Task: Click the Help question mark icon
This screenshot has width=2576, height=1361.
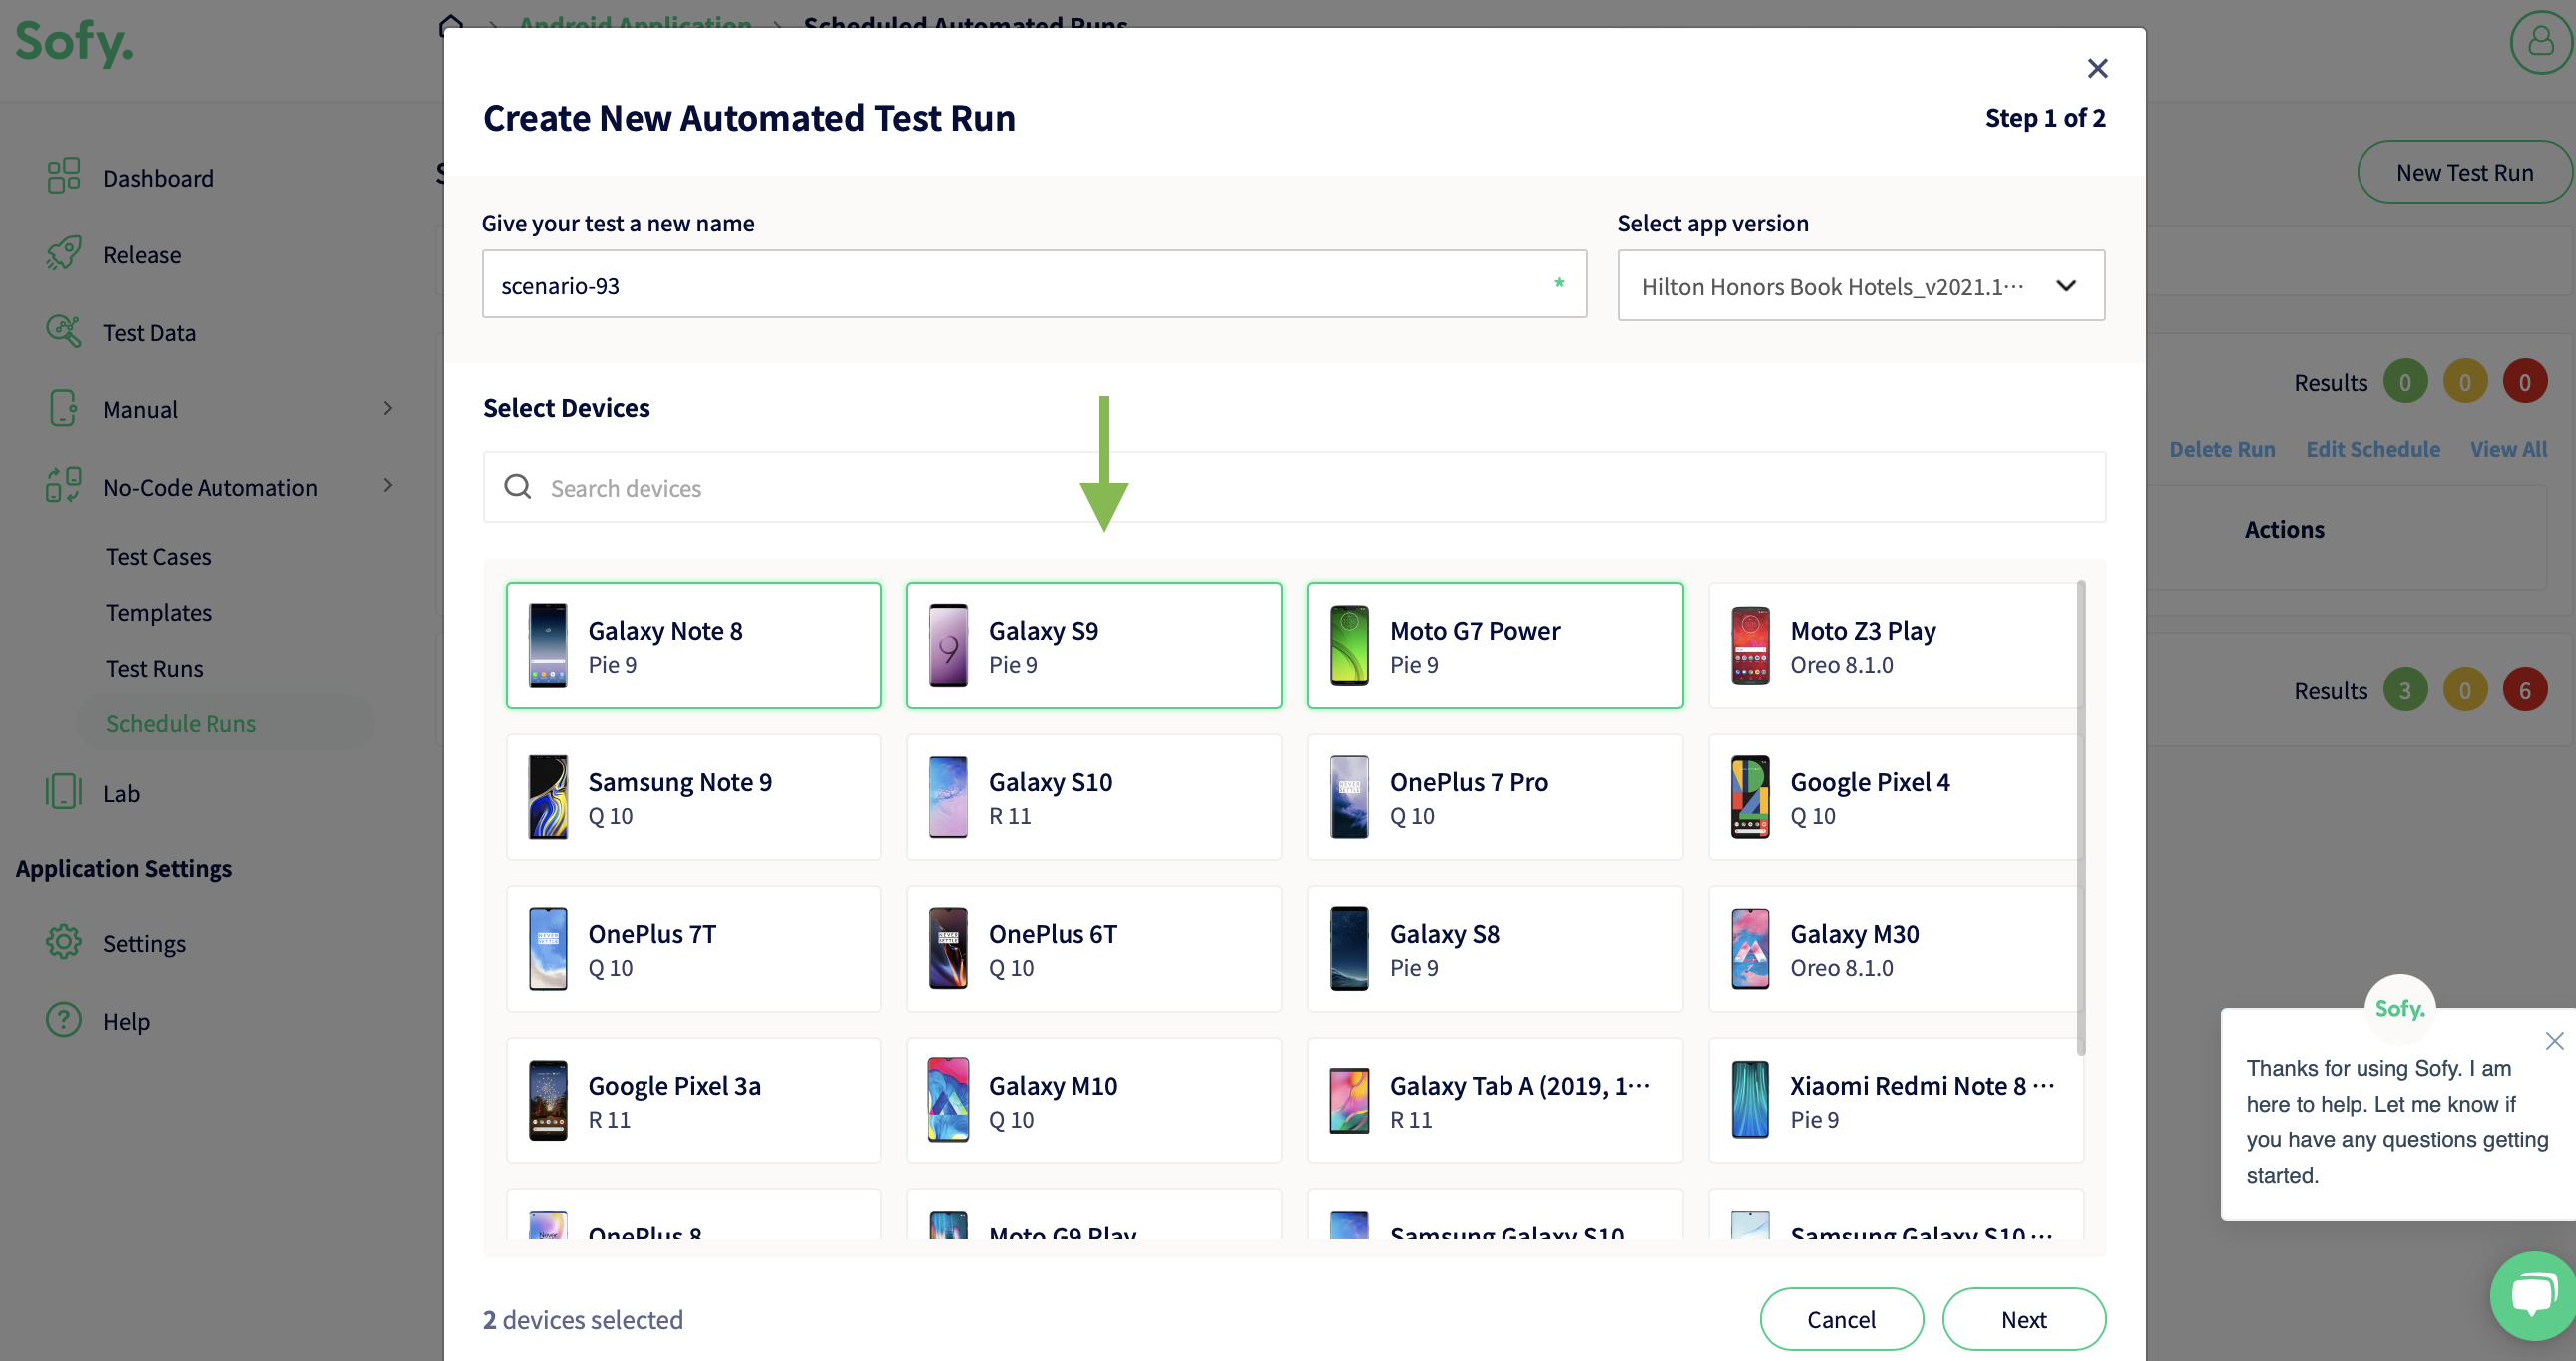Action: pos(63,1020)
